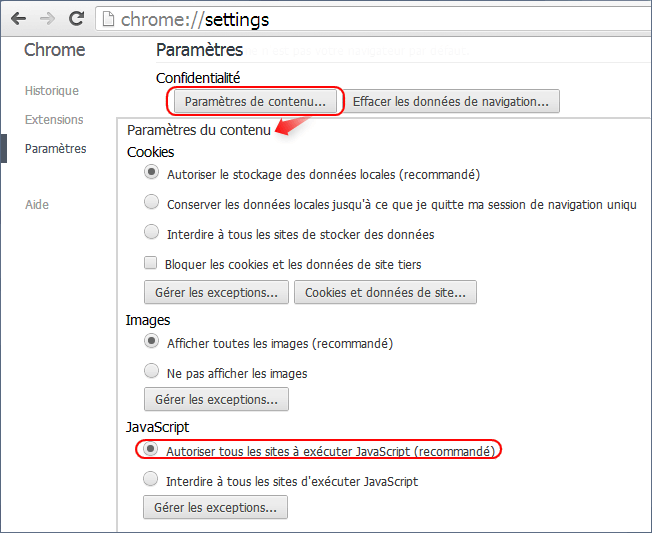Click the Confidentialité section heading
This screenshot has width=652, height=533.
tap(198, 78)
